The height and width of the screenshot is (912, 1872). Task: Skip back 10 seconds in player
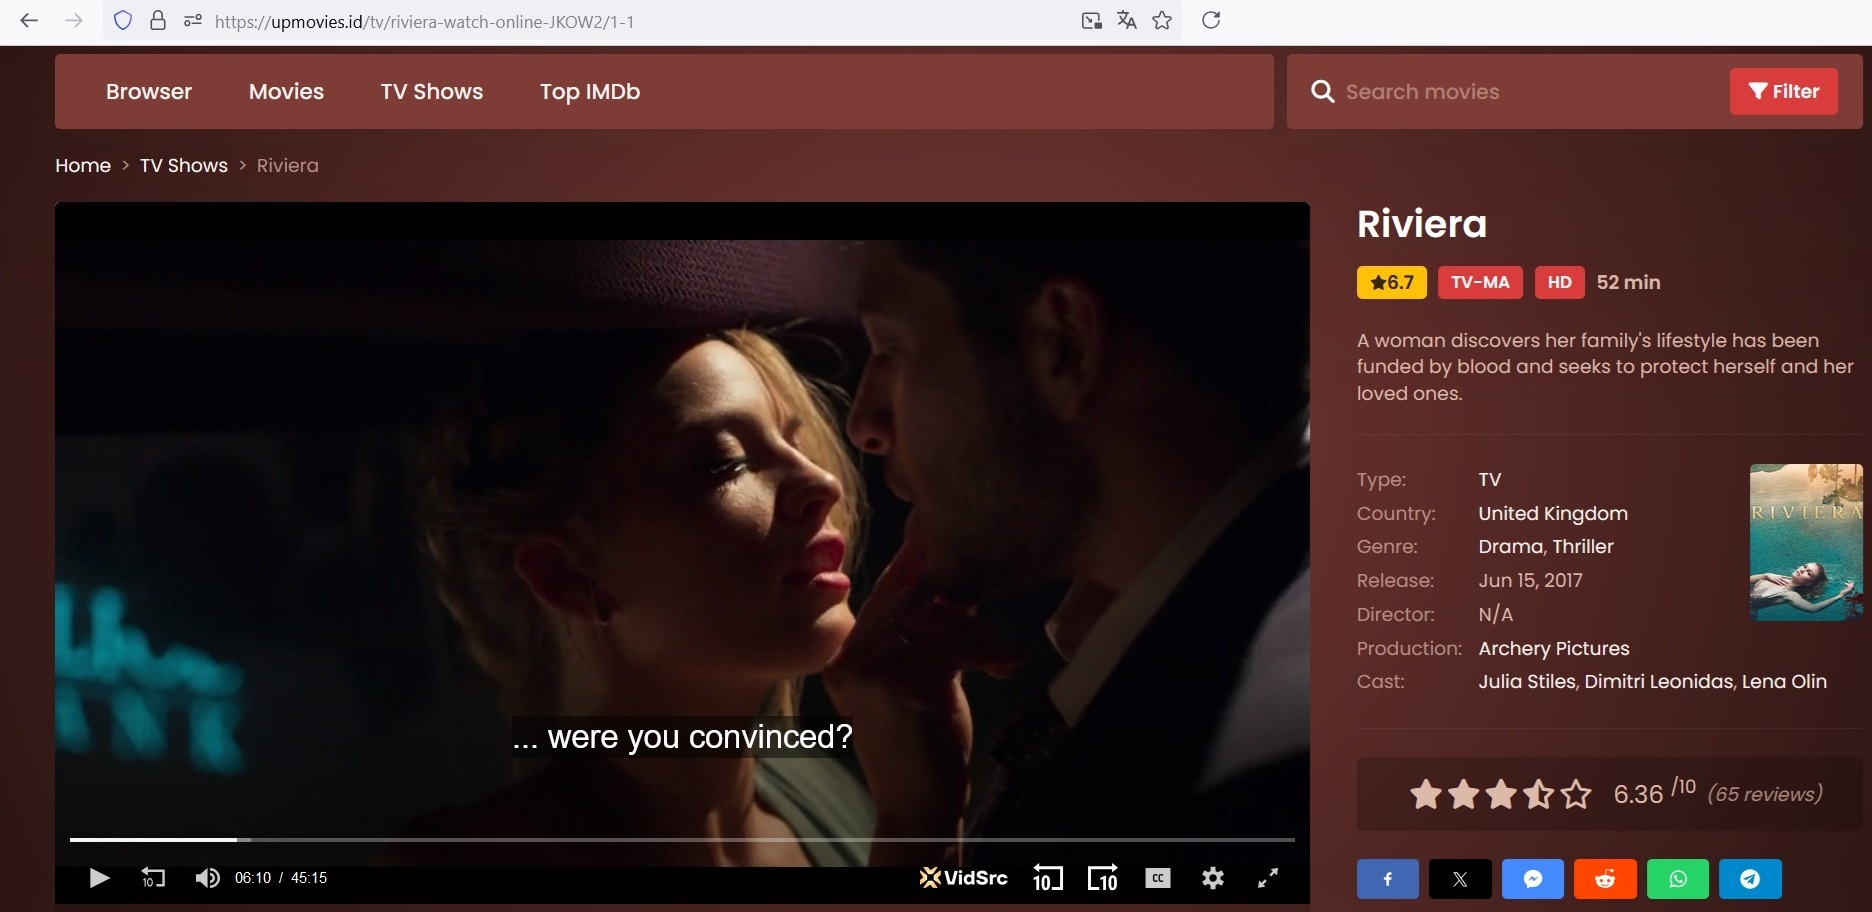[x=1047, y=878]
